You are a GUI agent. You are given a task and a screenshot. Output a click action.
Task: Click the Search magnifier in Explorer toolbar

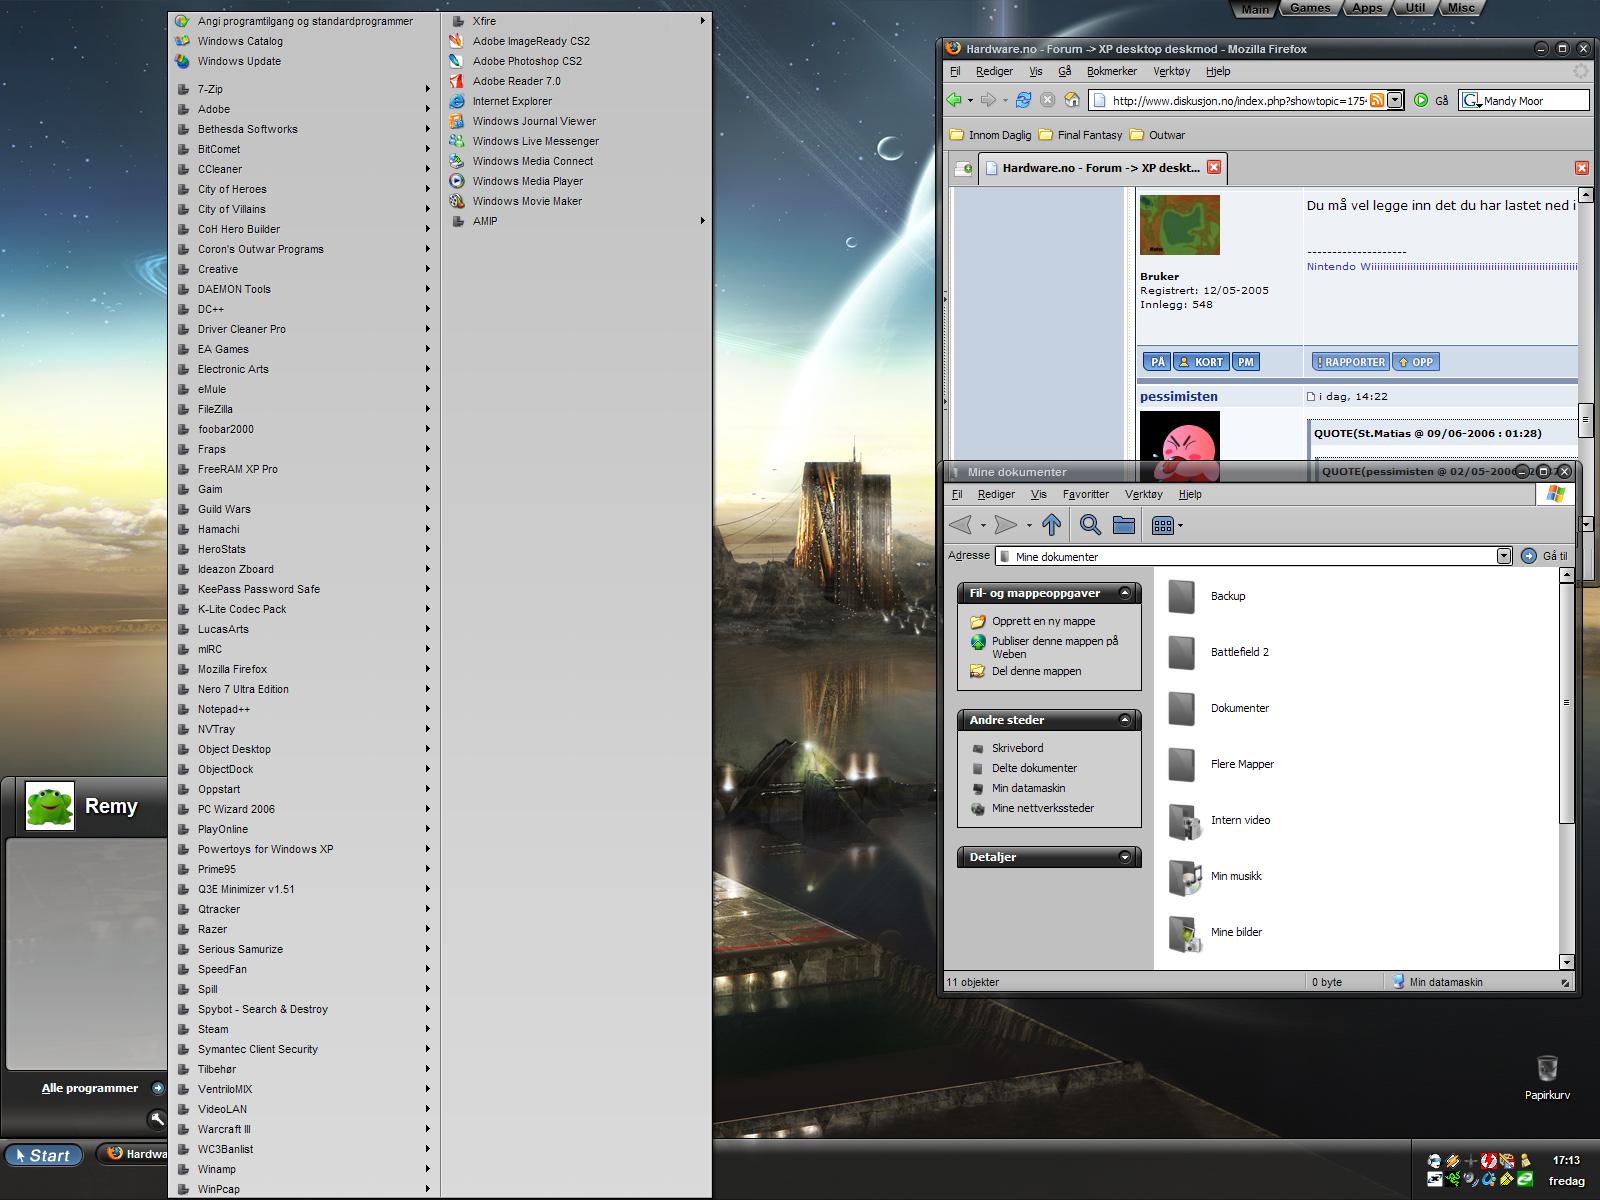[1090, 525]
